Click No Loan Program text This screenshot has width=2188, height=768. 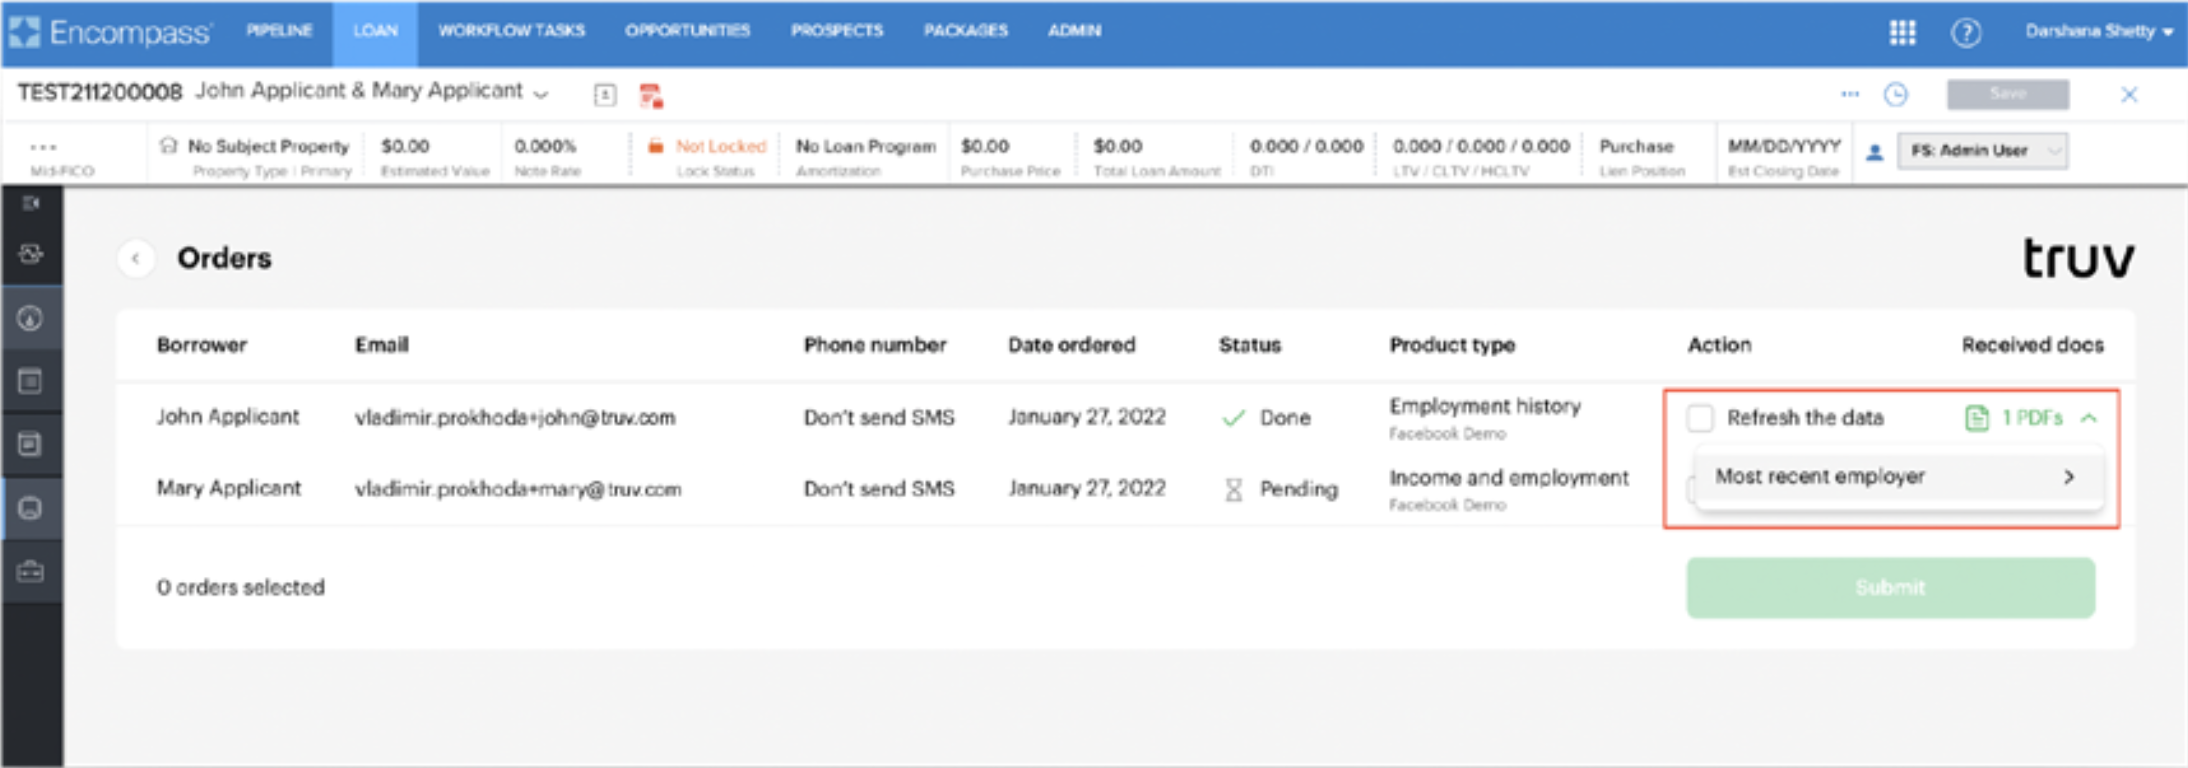click(865, 146)
